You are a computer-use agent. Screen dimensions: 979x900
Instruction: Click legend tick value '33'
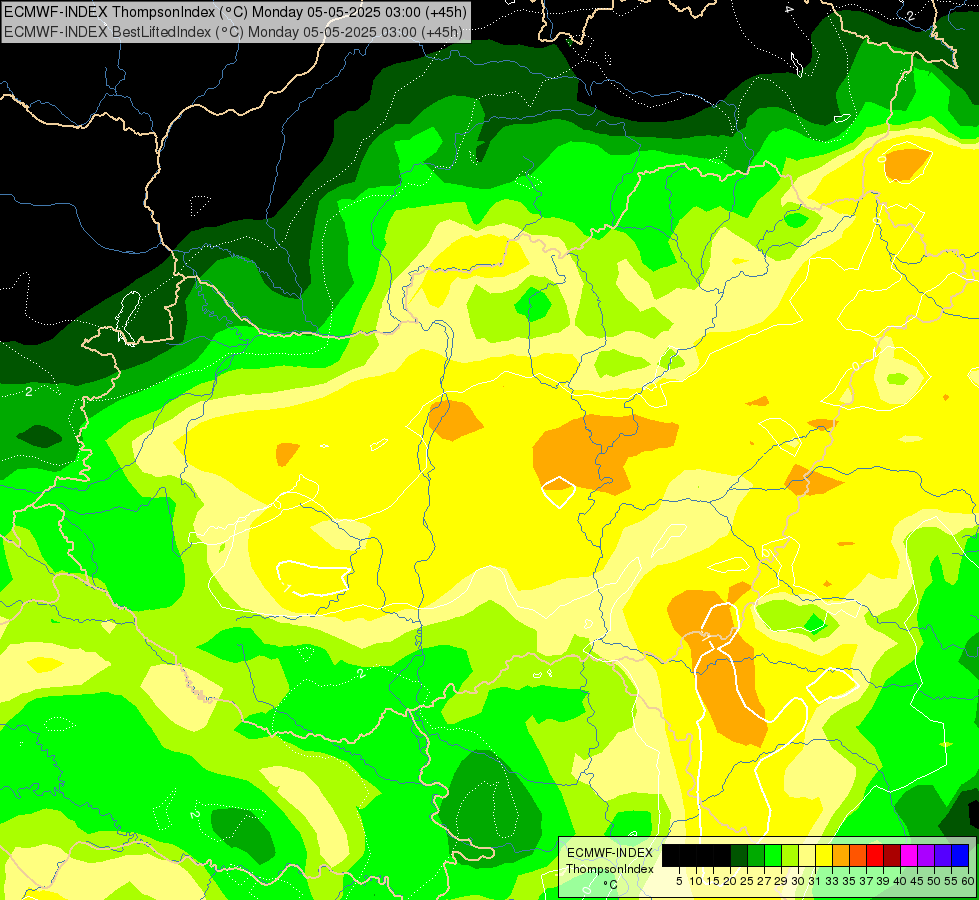[832, 881]
